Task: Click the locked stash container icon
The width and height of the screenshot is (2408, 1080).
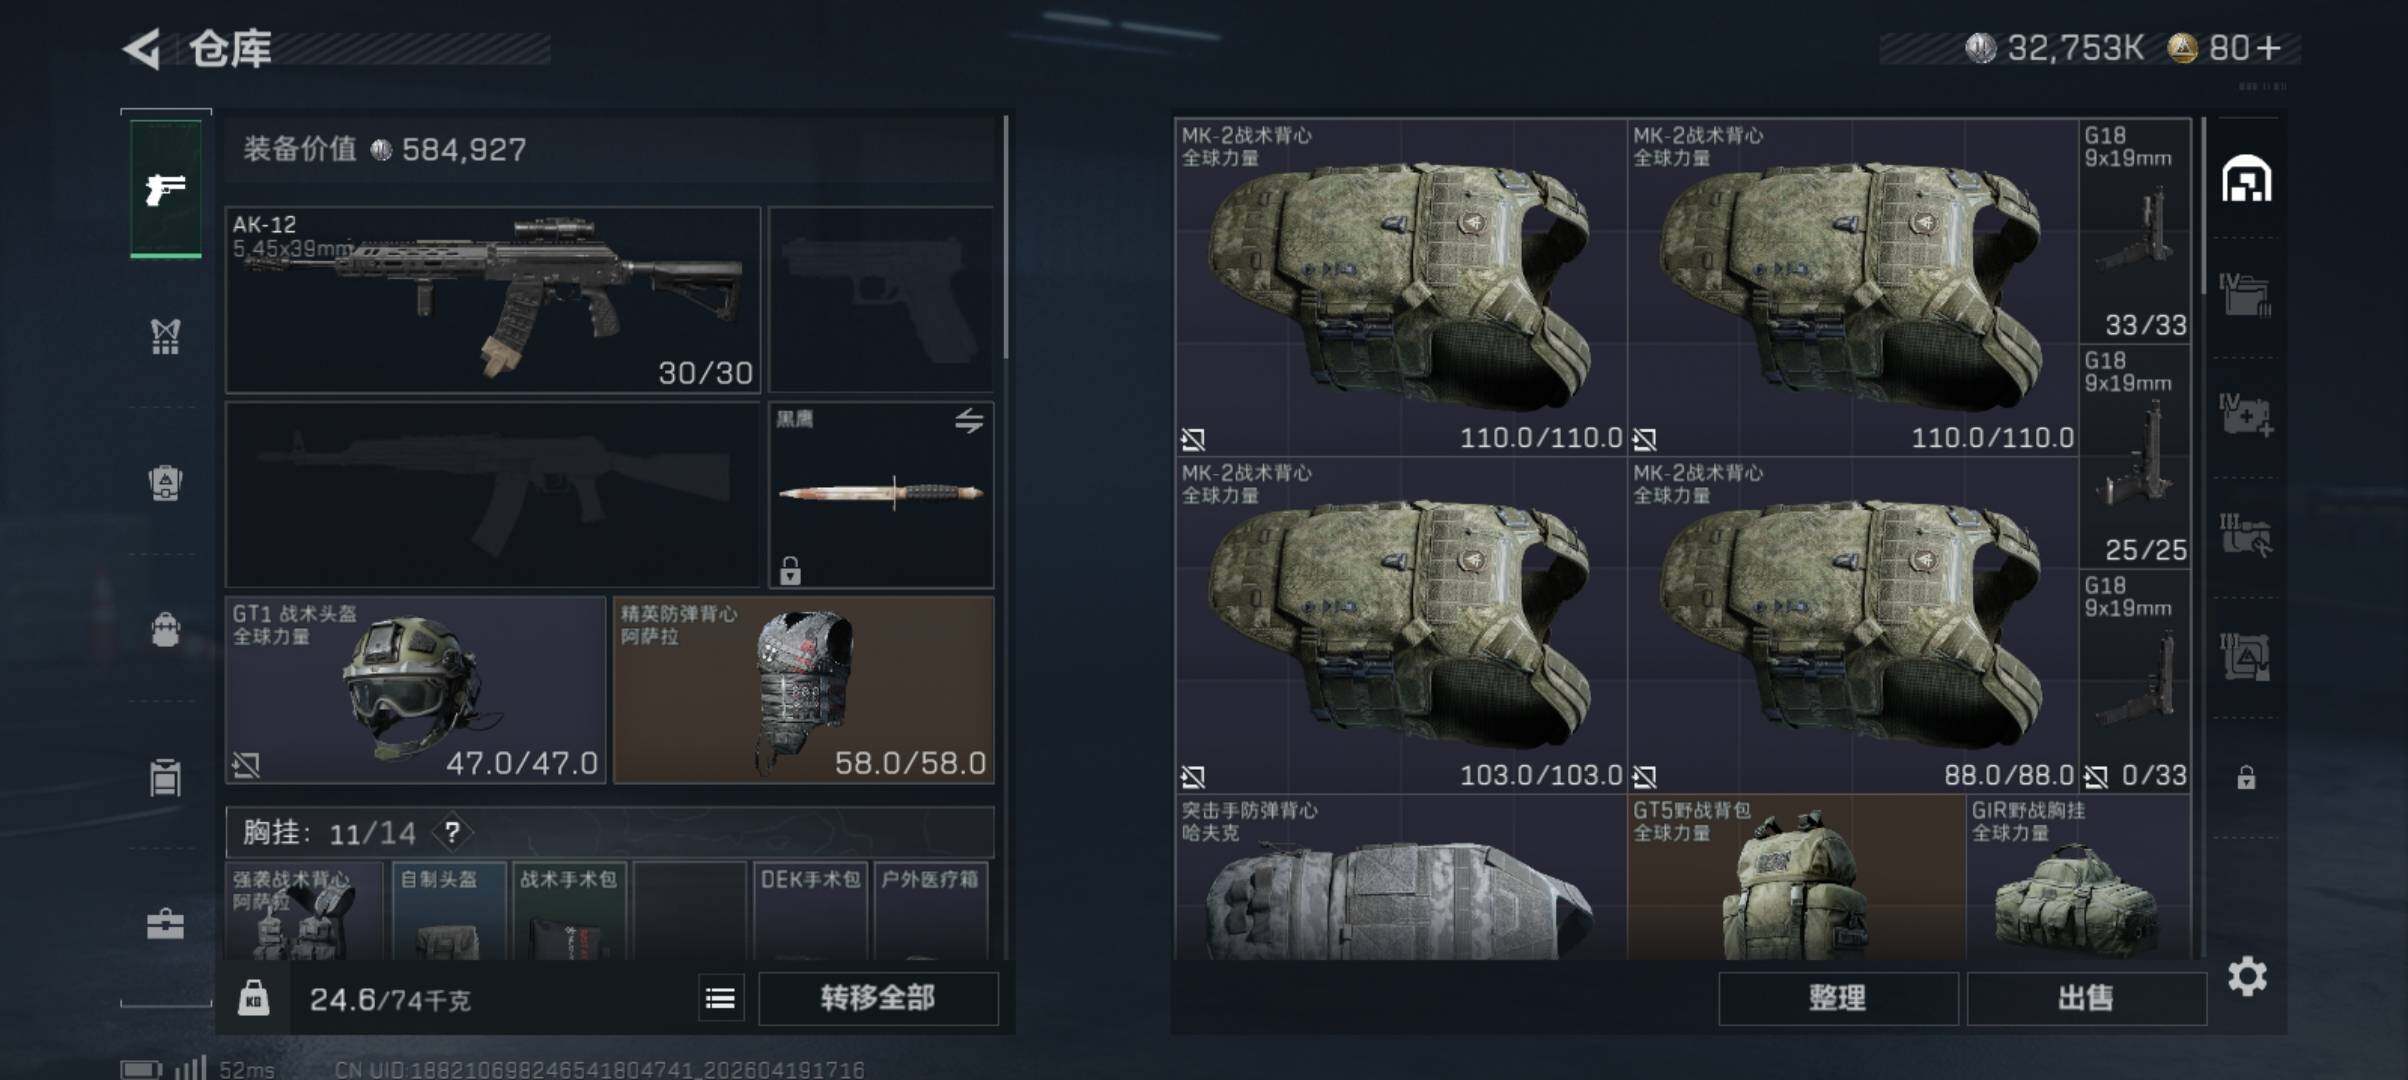Action: 2246,777
